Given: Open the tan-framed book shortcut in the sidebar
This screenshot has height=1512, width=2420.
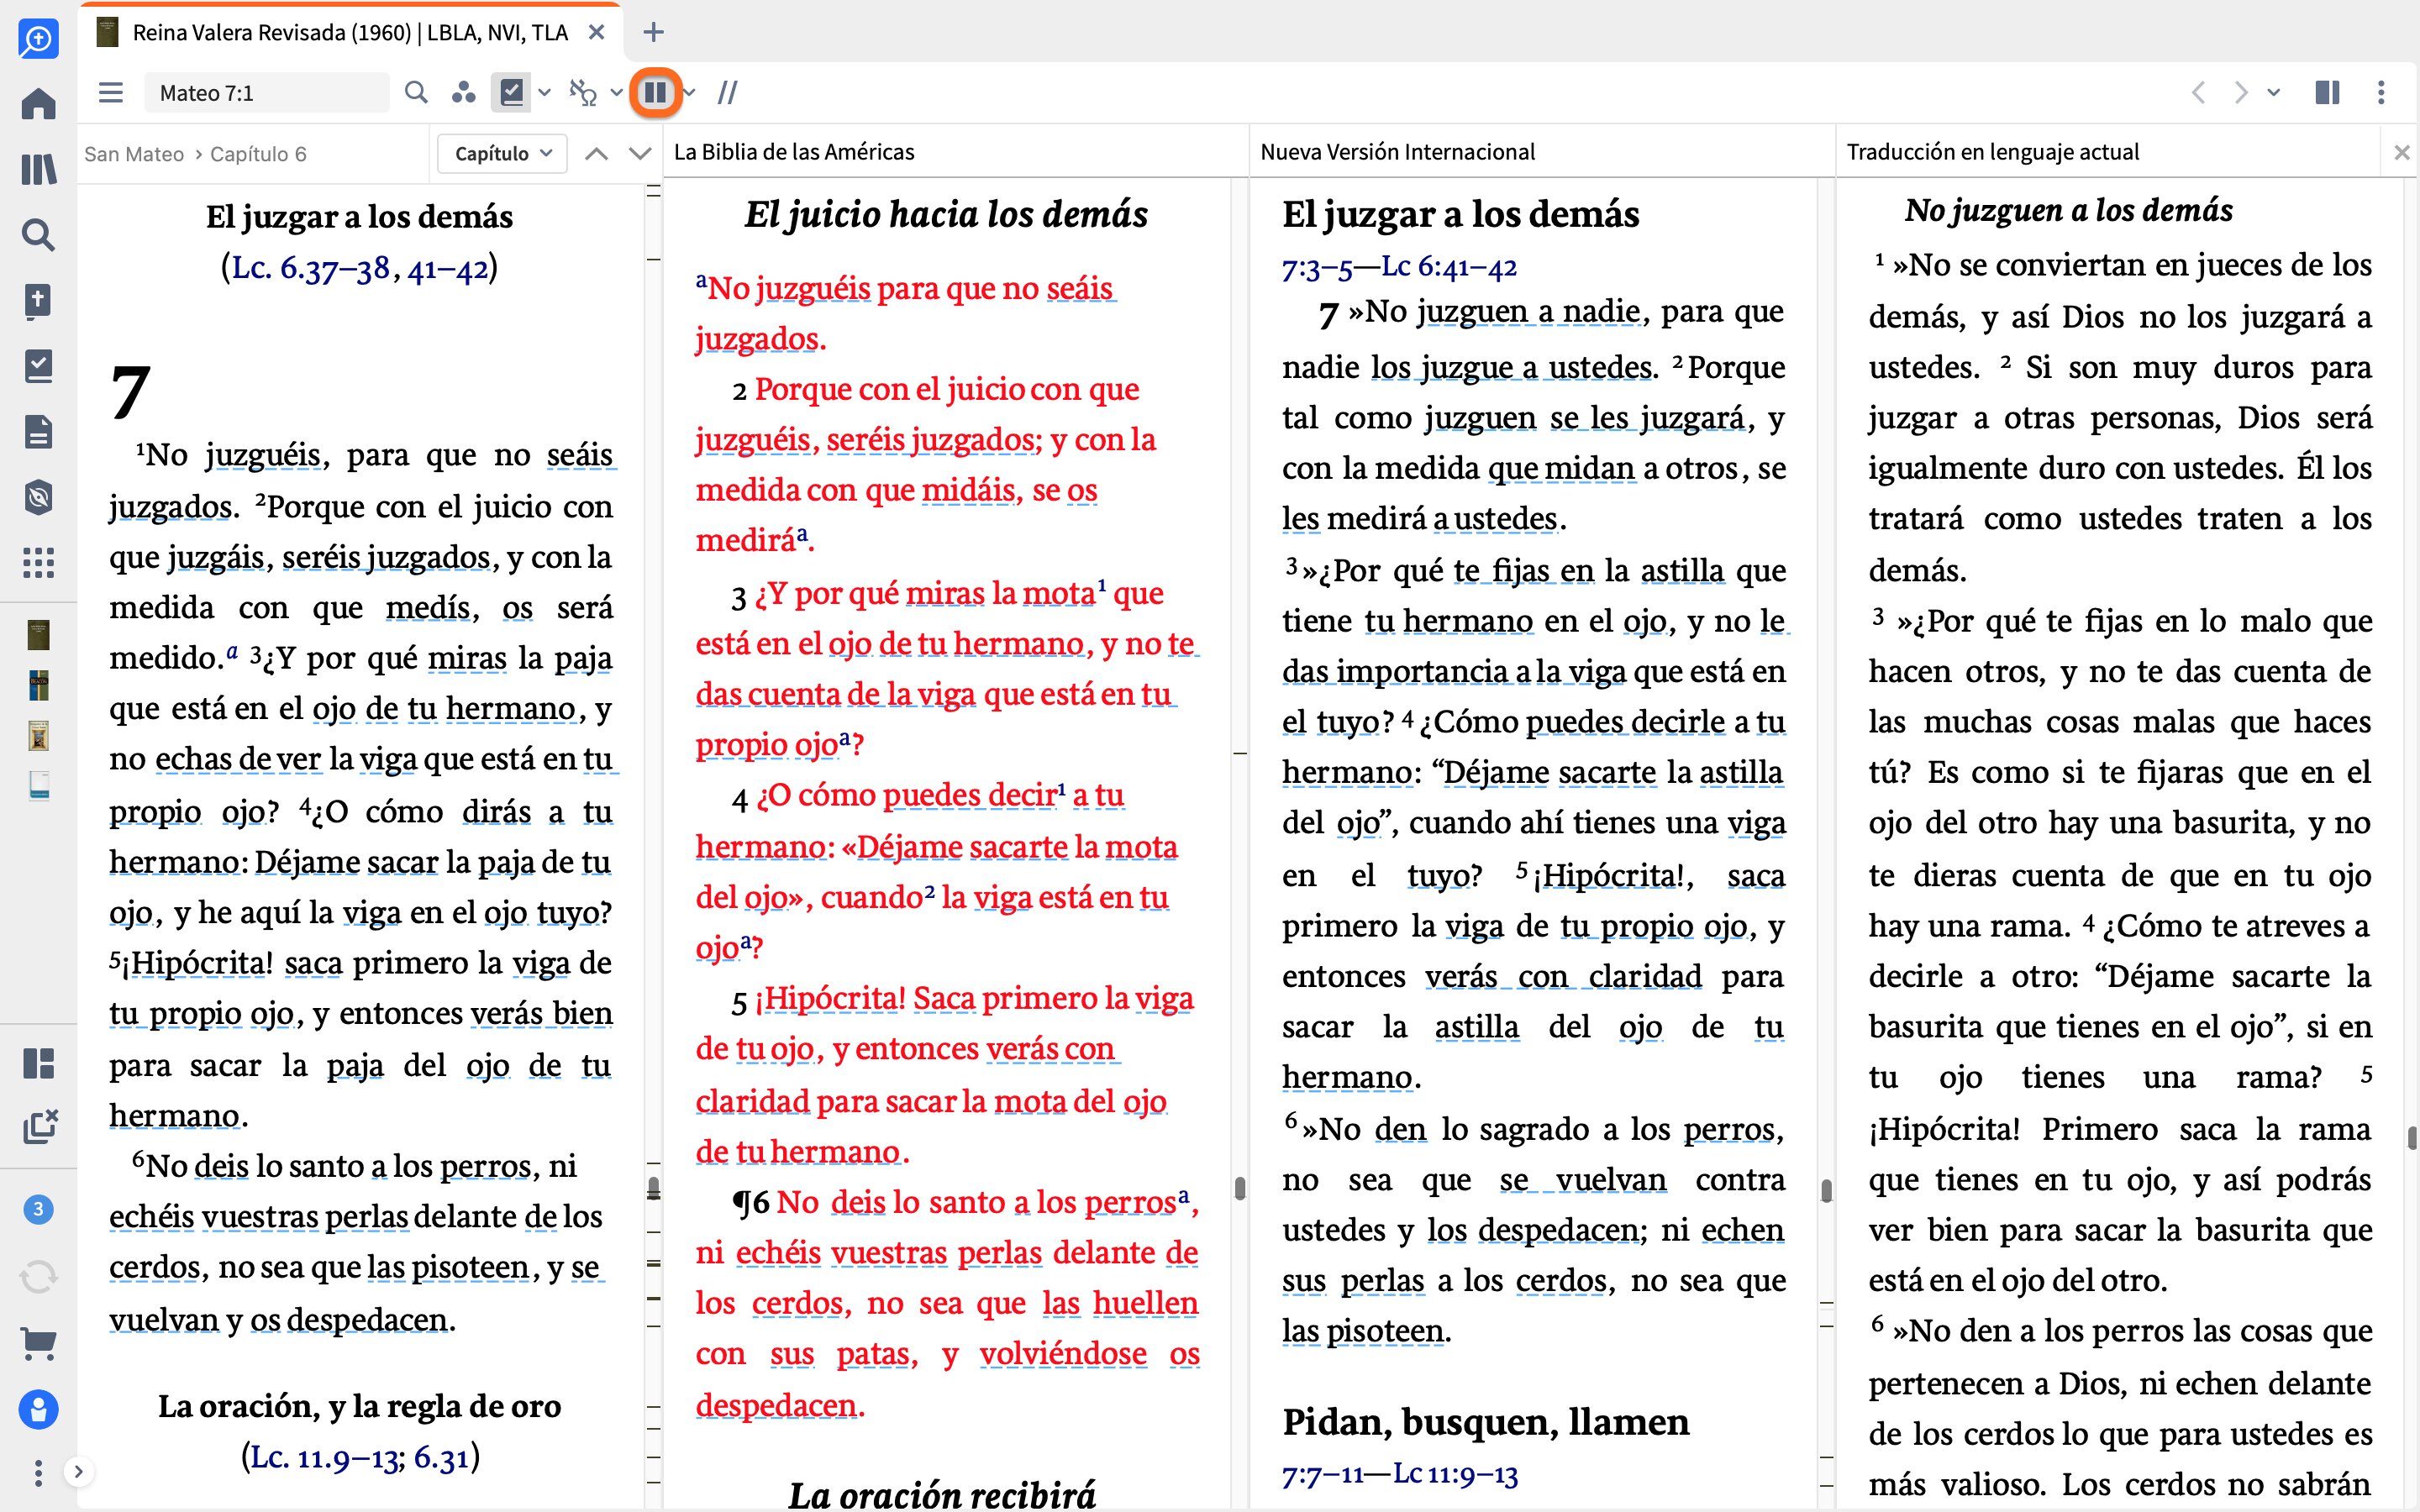Looking at the screenshot, I should 38,736.
